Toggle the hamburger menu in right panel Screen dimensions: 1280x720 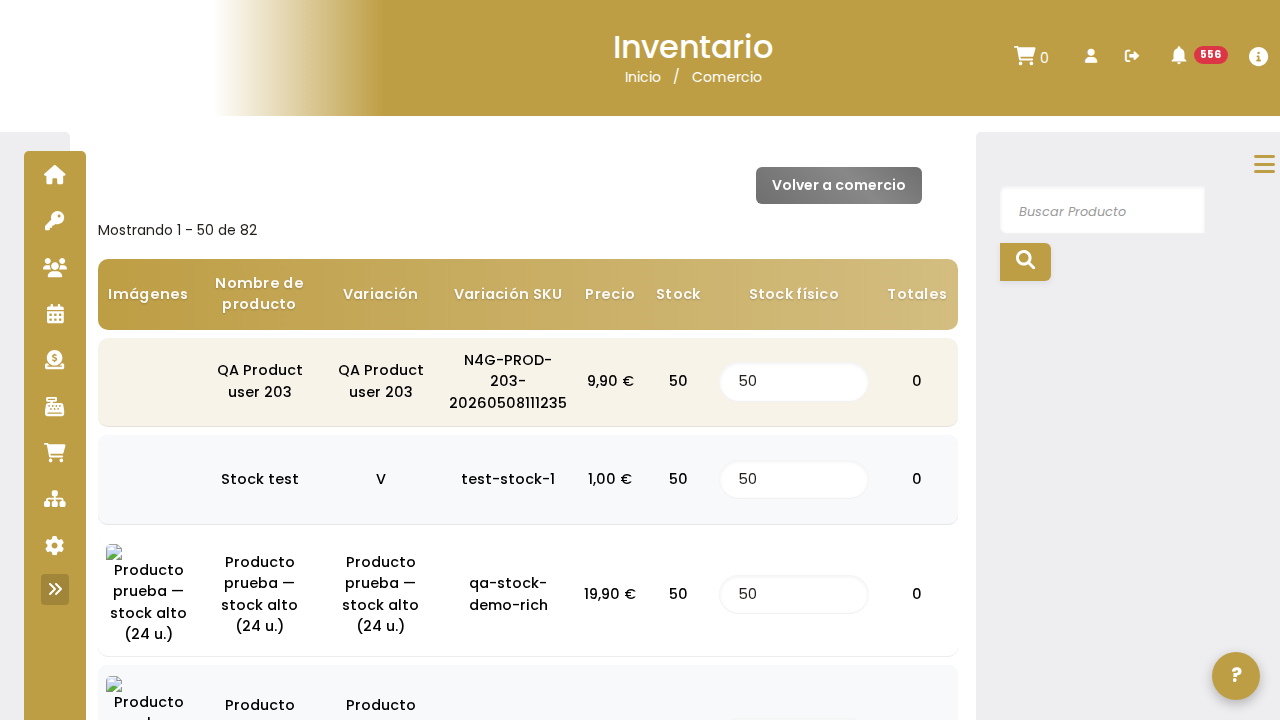point(1264,164)
